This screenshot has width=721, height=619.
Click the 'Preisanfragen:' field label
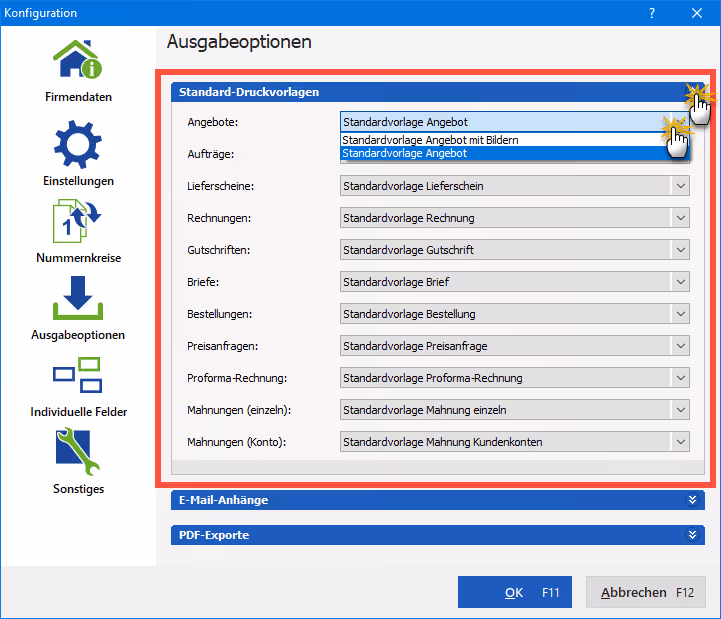(x=223, y=346)
